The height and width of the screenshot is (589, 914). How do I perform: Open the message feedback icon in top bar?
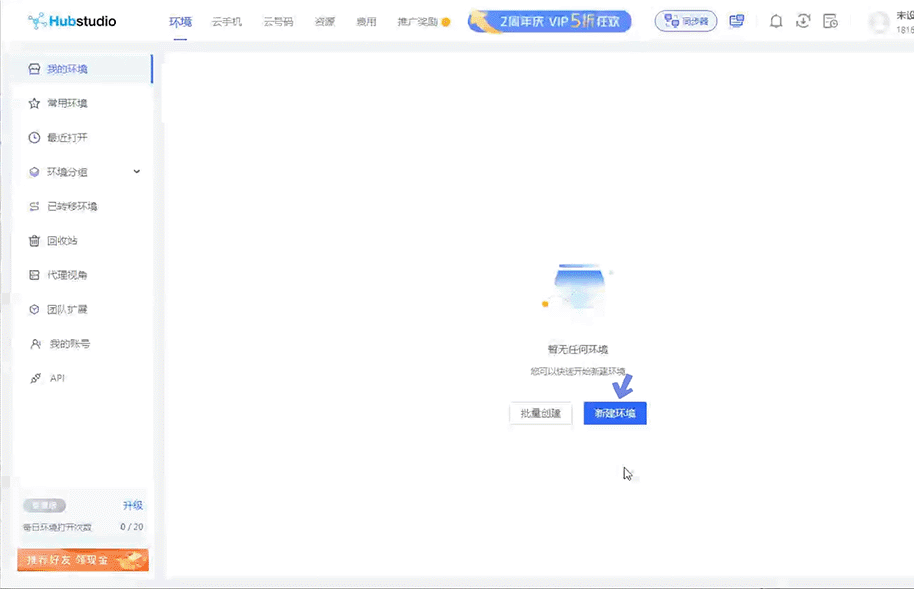(737, 20)
